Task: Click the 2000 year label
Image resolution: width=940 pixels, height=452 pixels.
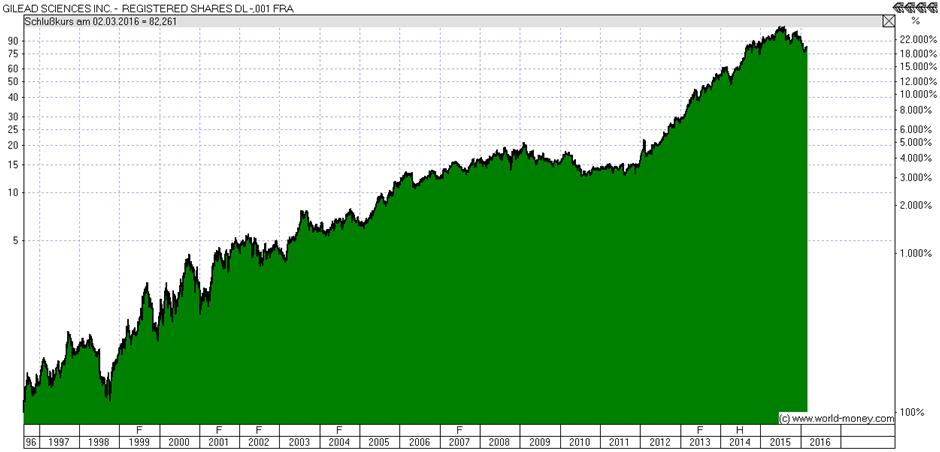Action: (179, 442)
